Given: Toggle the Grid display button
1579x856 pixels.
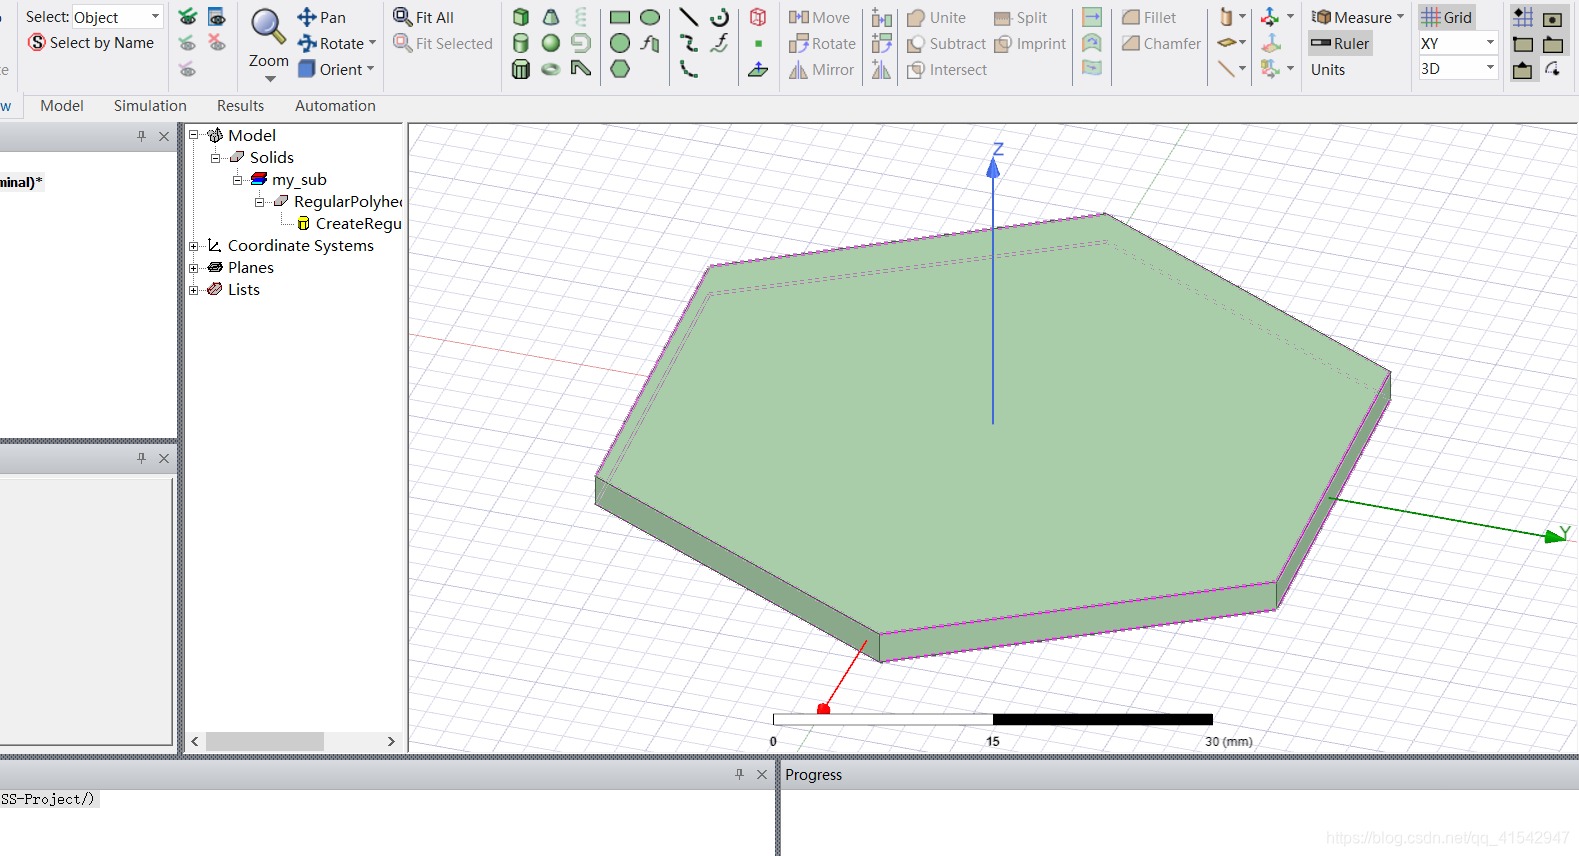Looking at the screenshot, I should click(1446, 17).
